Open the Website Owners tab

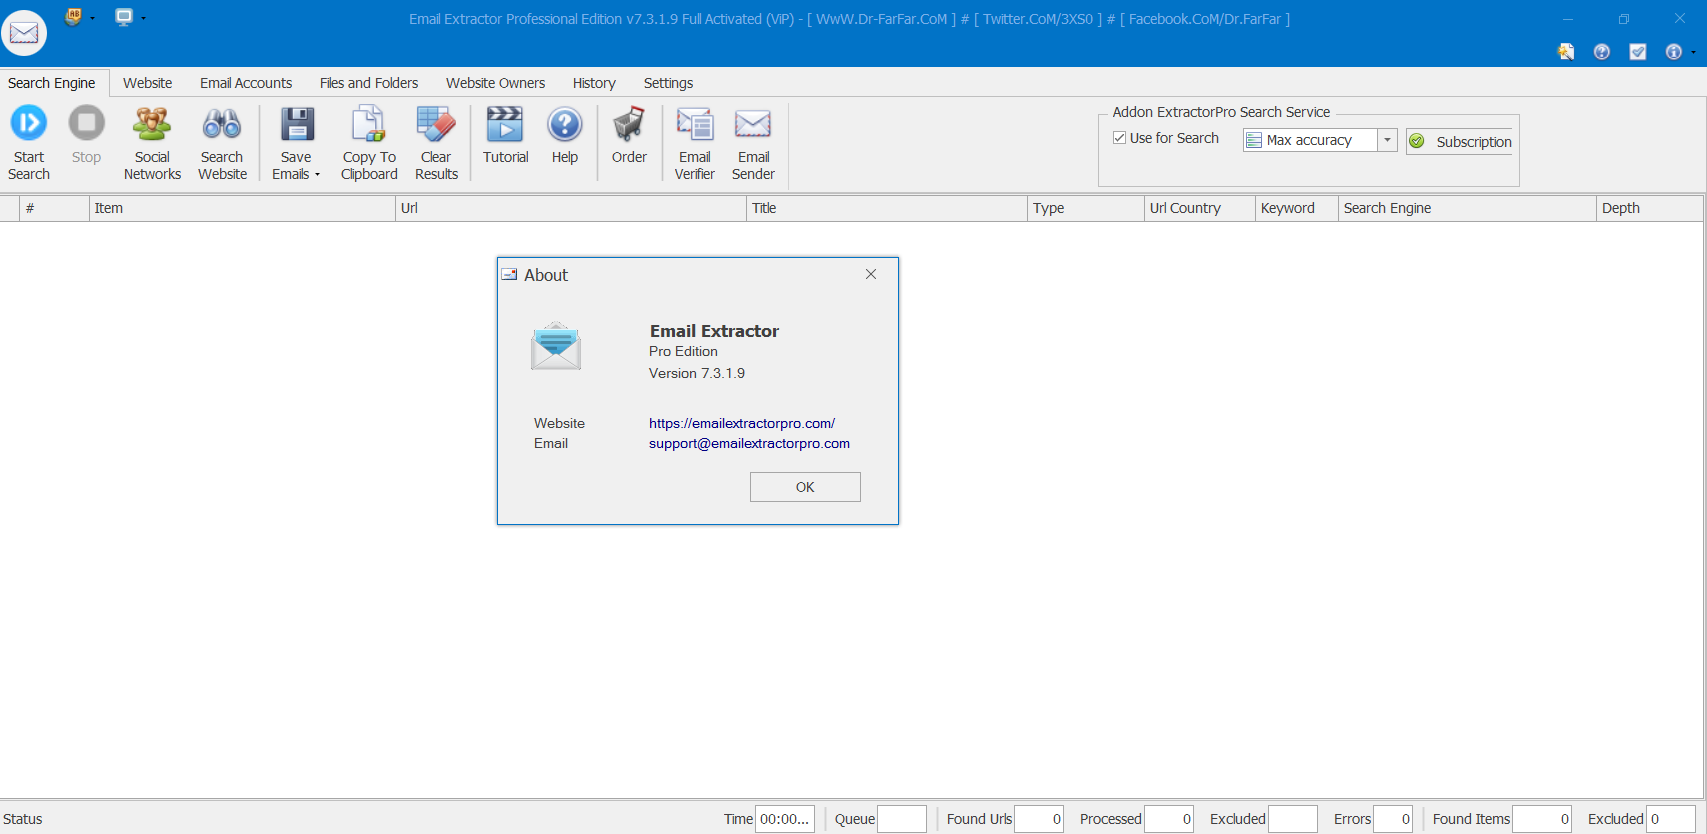[x=495, y=83]
